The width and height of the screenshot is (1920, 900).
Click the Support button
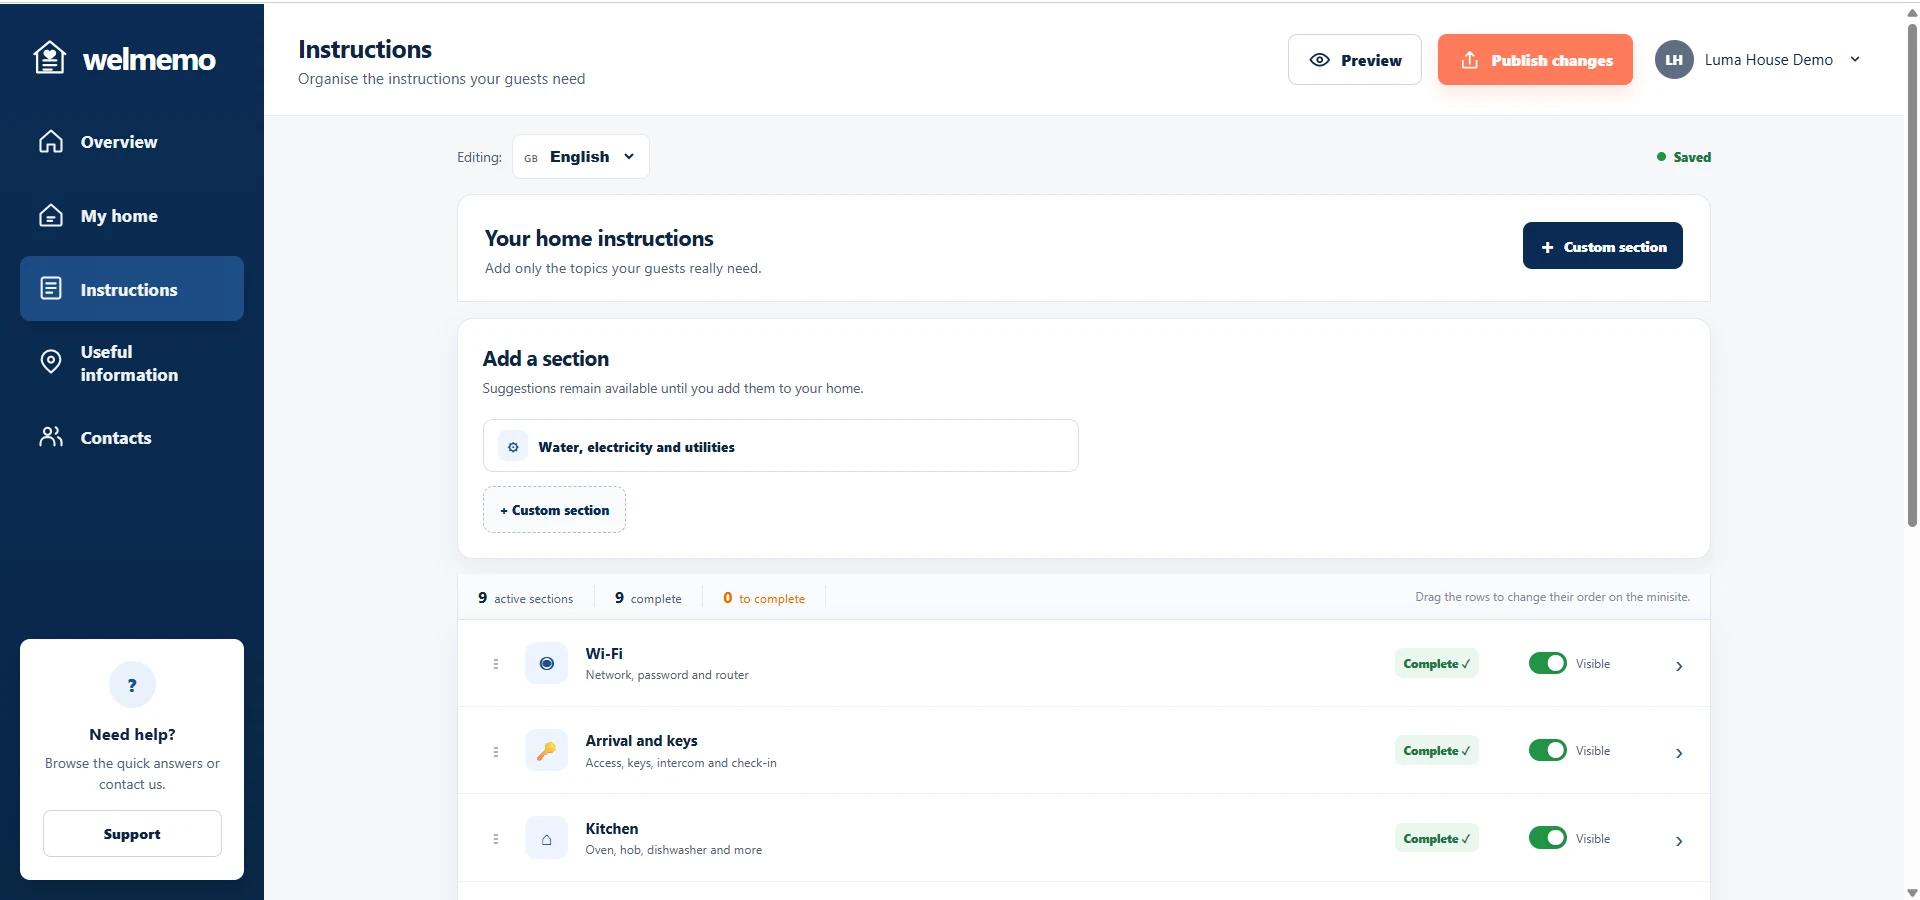pyautogui.click(x=132, y=834)
